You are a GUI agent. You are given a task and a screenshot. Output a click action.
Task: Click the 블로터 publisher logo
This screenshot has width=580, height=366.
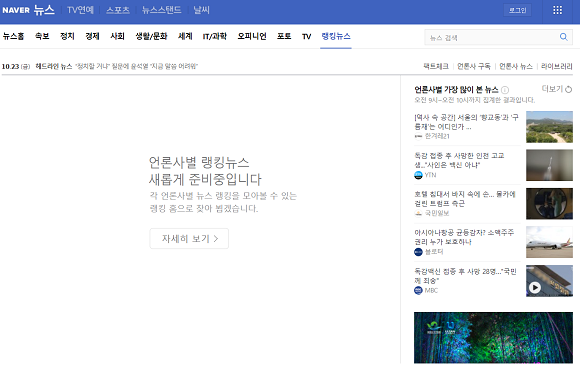[418, 252]
